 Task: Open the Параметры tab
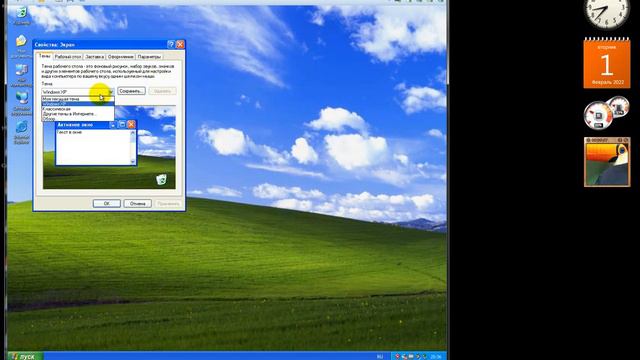pos(149,57)
